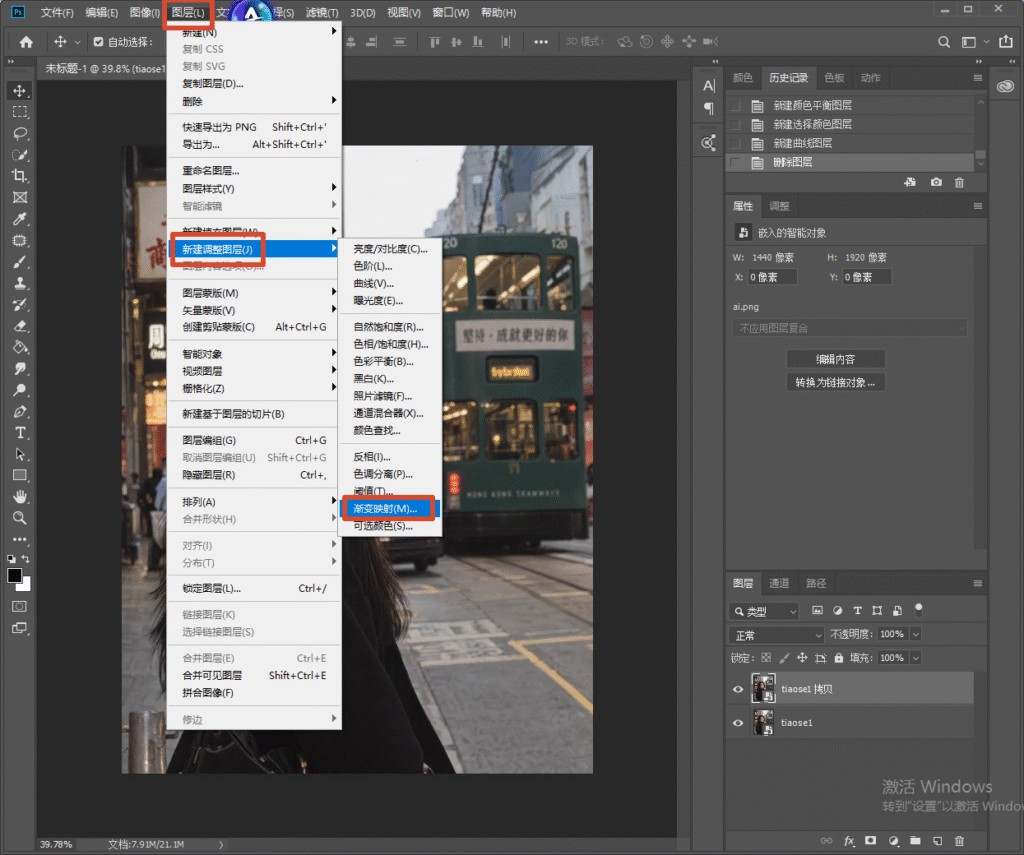Choose 渐变映射(M)... from the submenu
Image resolution: width=1024 pixels, height=855 pixels.
point(389,508)
